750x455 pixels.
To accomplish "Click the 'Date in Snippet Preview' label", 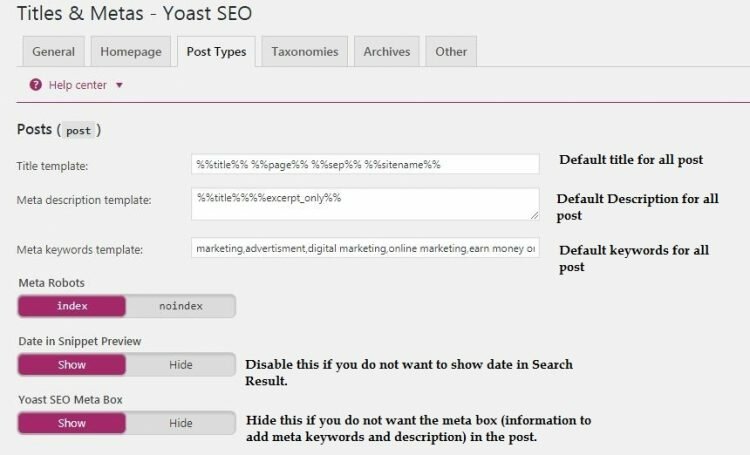I will tap(80, 341).
